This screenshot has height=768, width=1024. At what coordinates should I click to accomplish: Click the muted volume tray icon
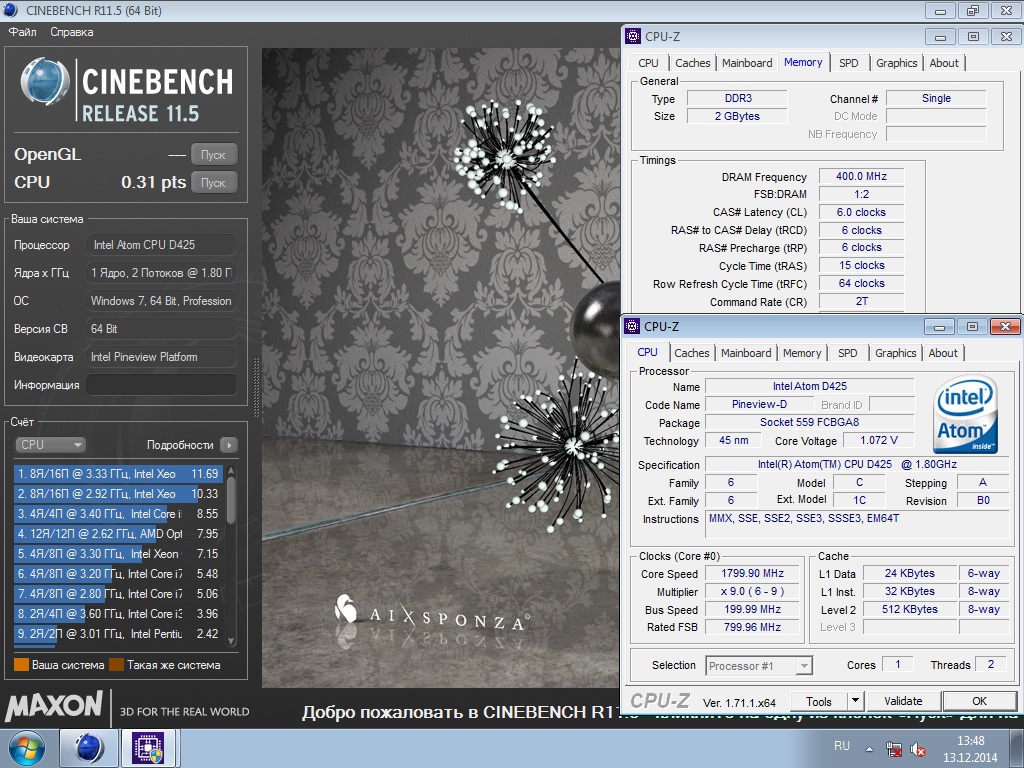918,749
